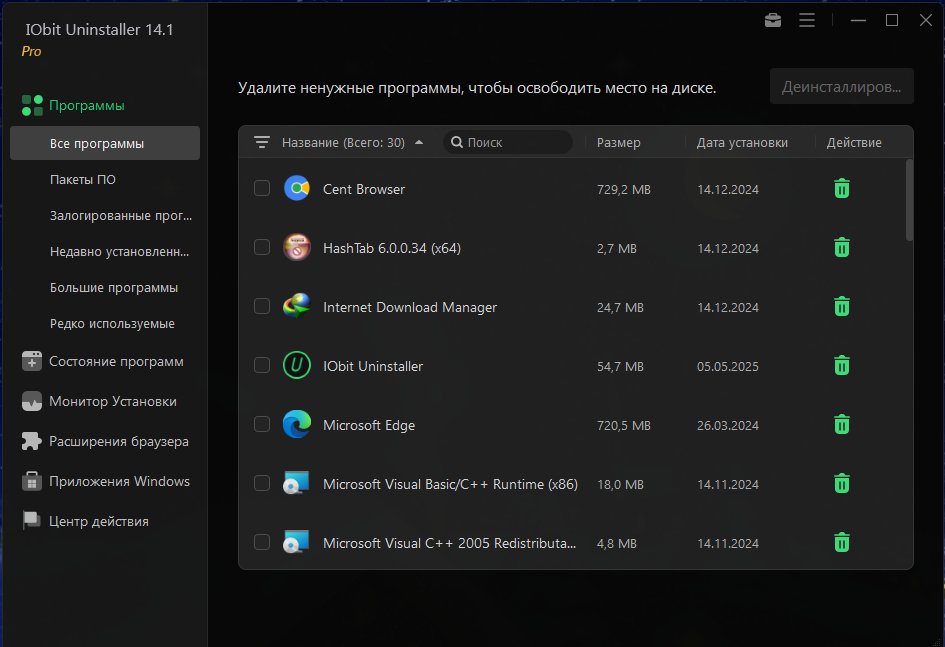Uninstall HashTab via its green trash icon
Image resolution: width=945 pixels, height=647 pixels.
point(841,248)
